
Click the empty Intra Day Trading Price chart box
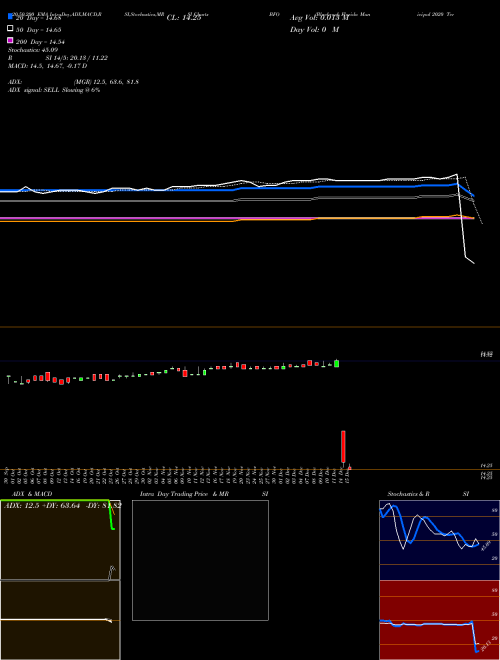pyautogui.click(x=200, y=560)
